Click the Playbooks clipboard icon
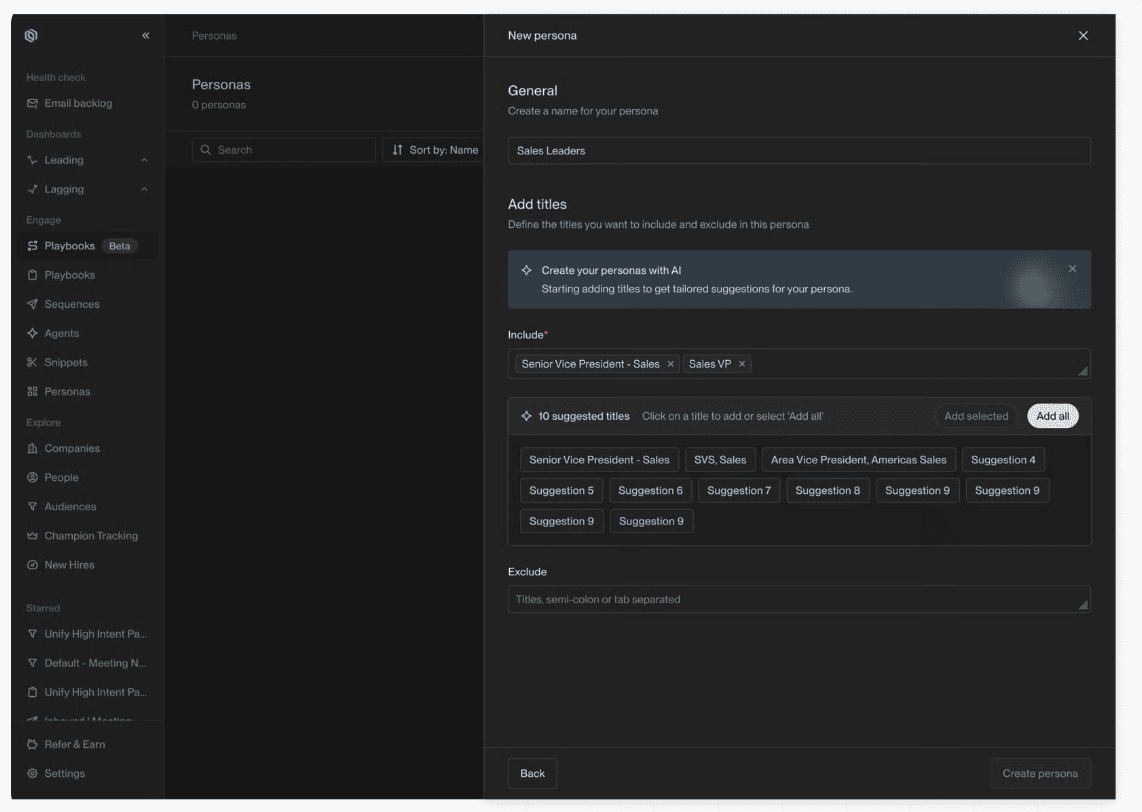 32,275
